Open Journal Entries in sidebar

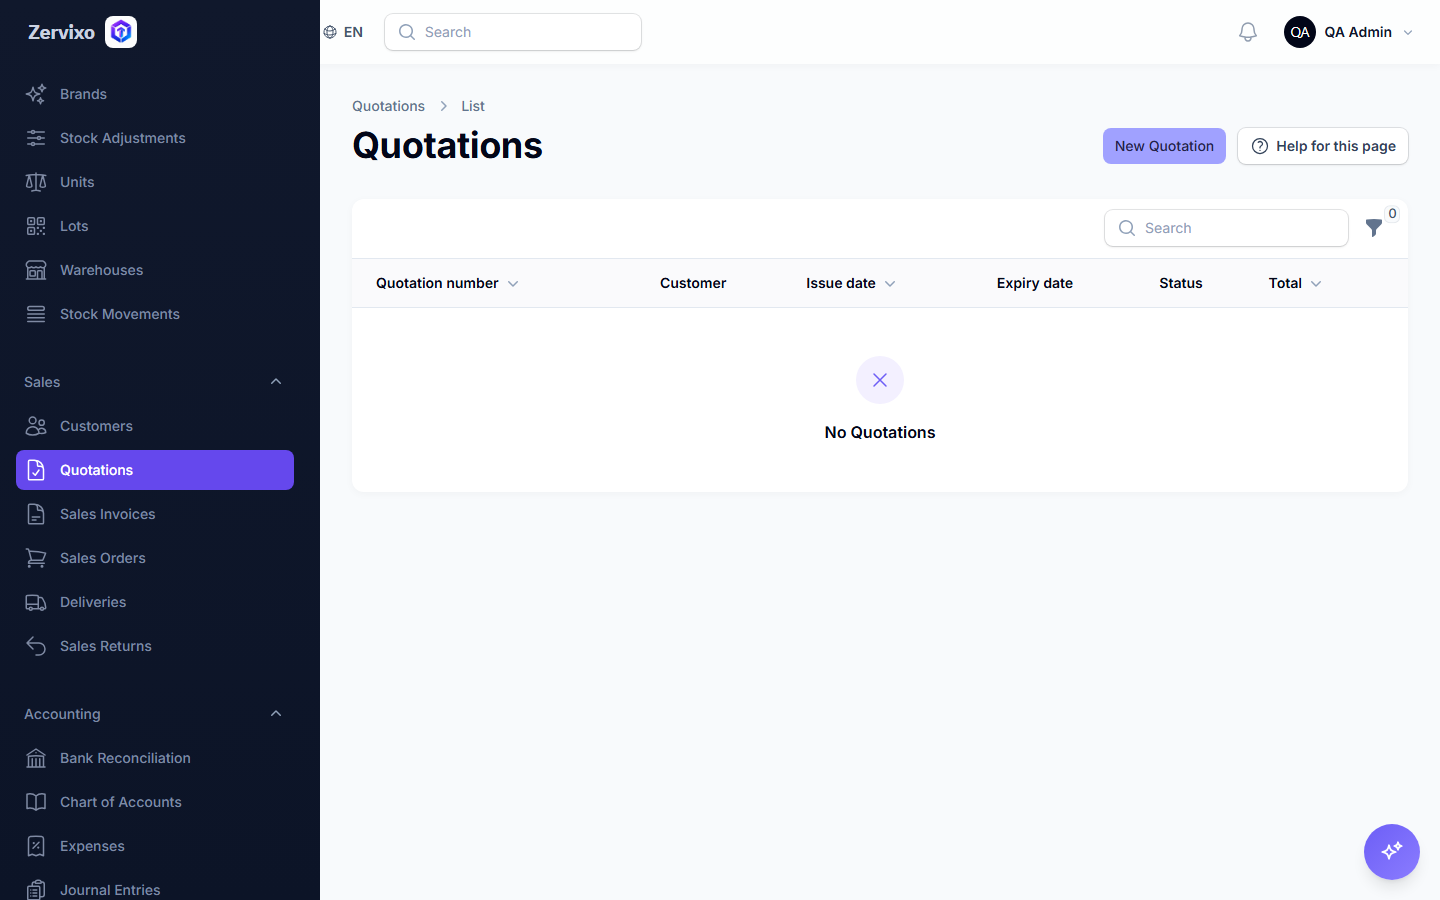(155, 889)
